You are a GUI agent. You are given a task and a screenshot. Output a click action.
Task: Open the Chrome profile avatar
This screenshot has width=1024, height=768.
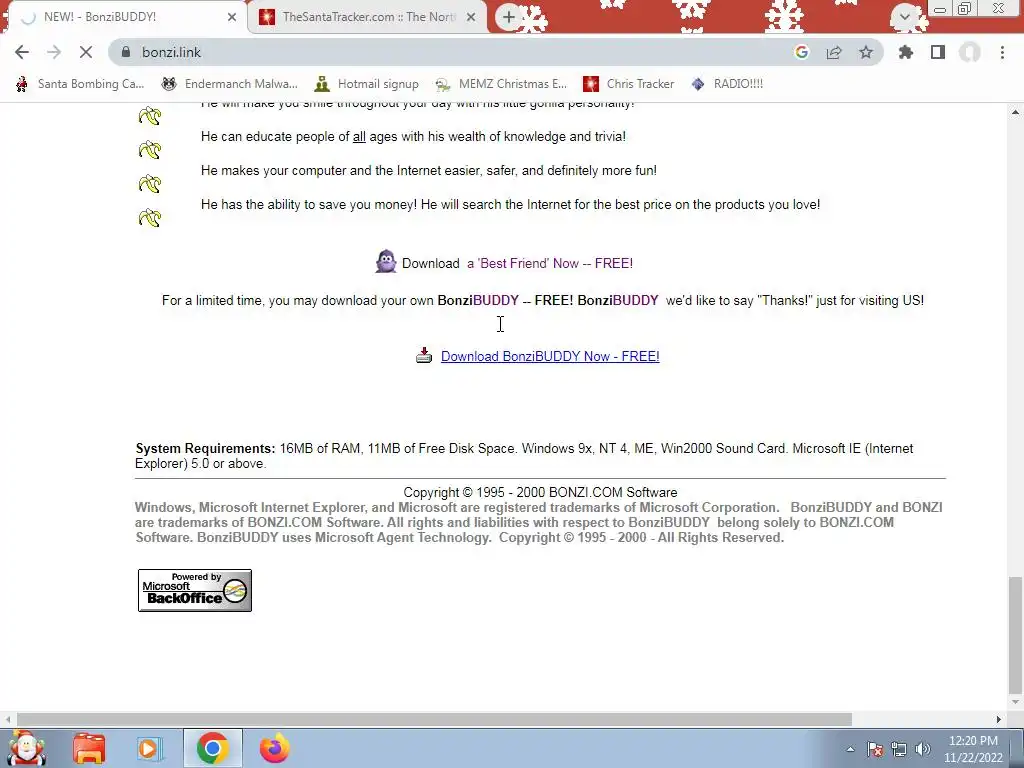[970, 52]
